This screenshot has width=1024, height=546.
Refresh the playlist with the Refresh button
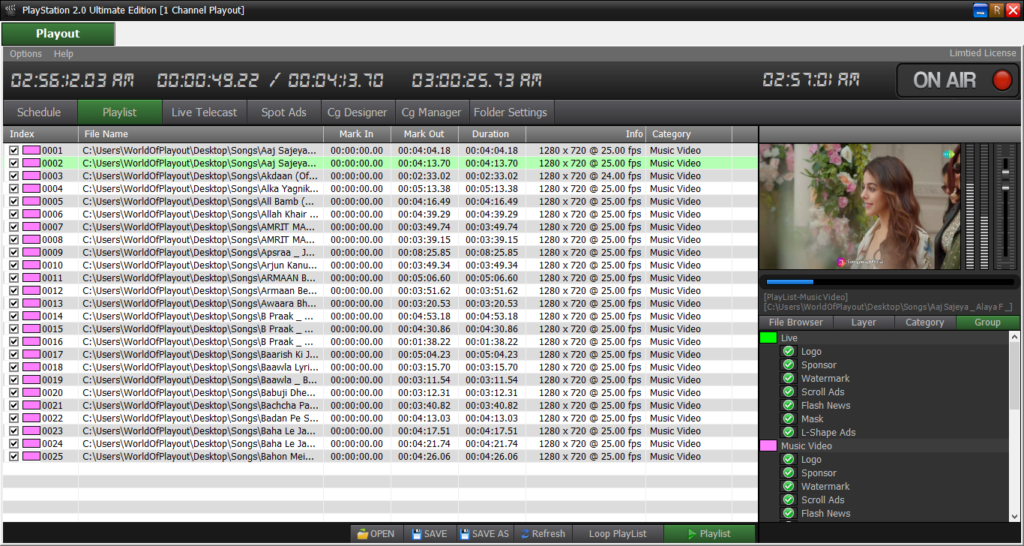pos(543,534)
